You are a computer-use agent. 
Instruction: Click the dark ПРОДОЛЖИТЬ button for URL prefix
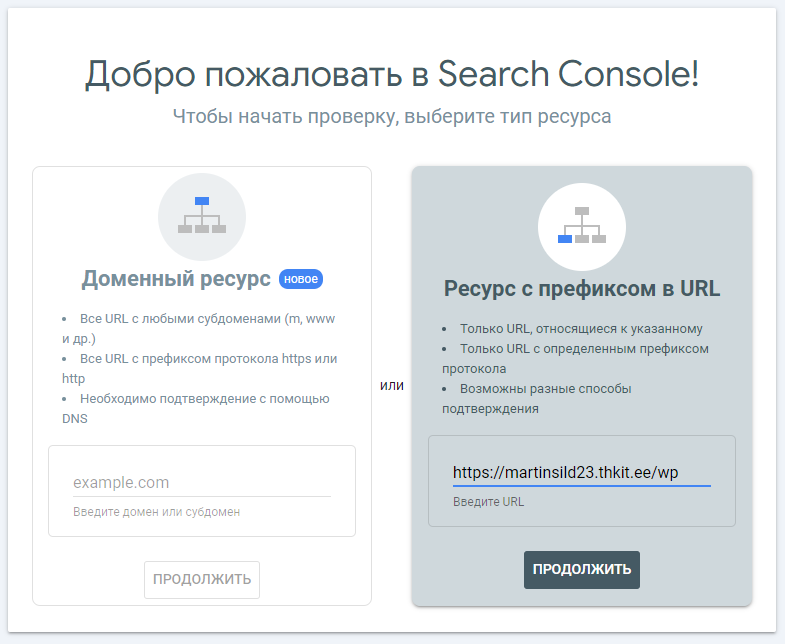point(582,570)
